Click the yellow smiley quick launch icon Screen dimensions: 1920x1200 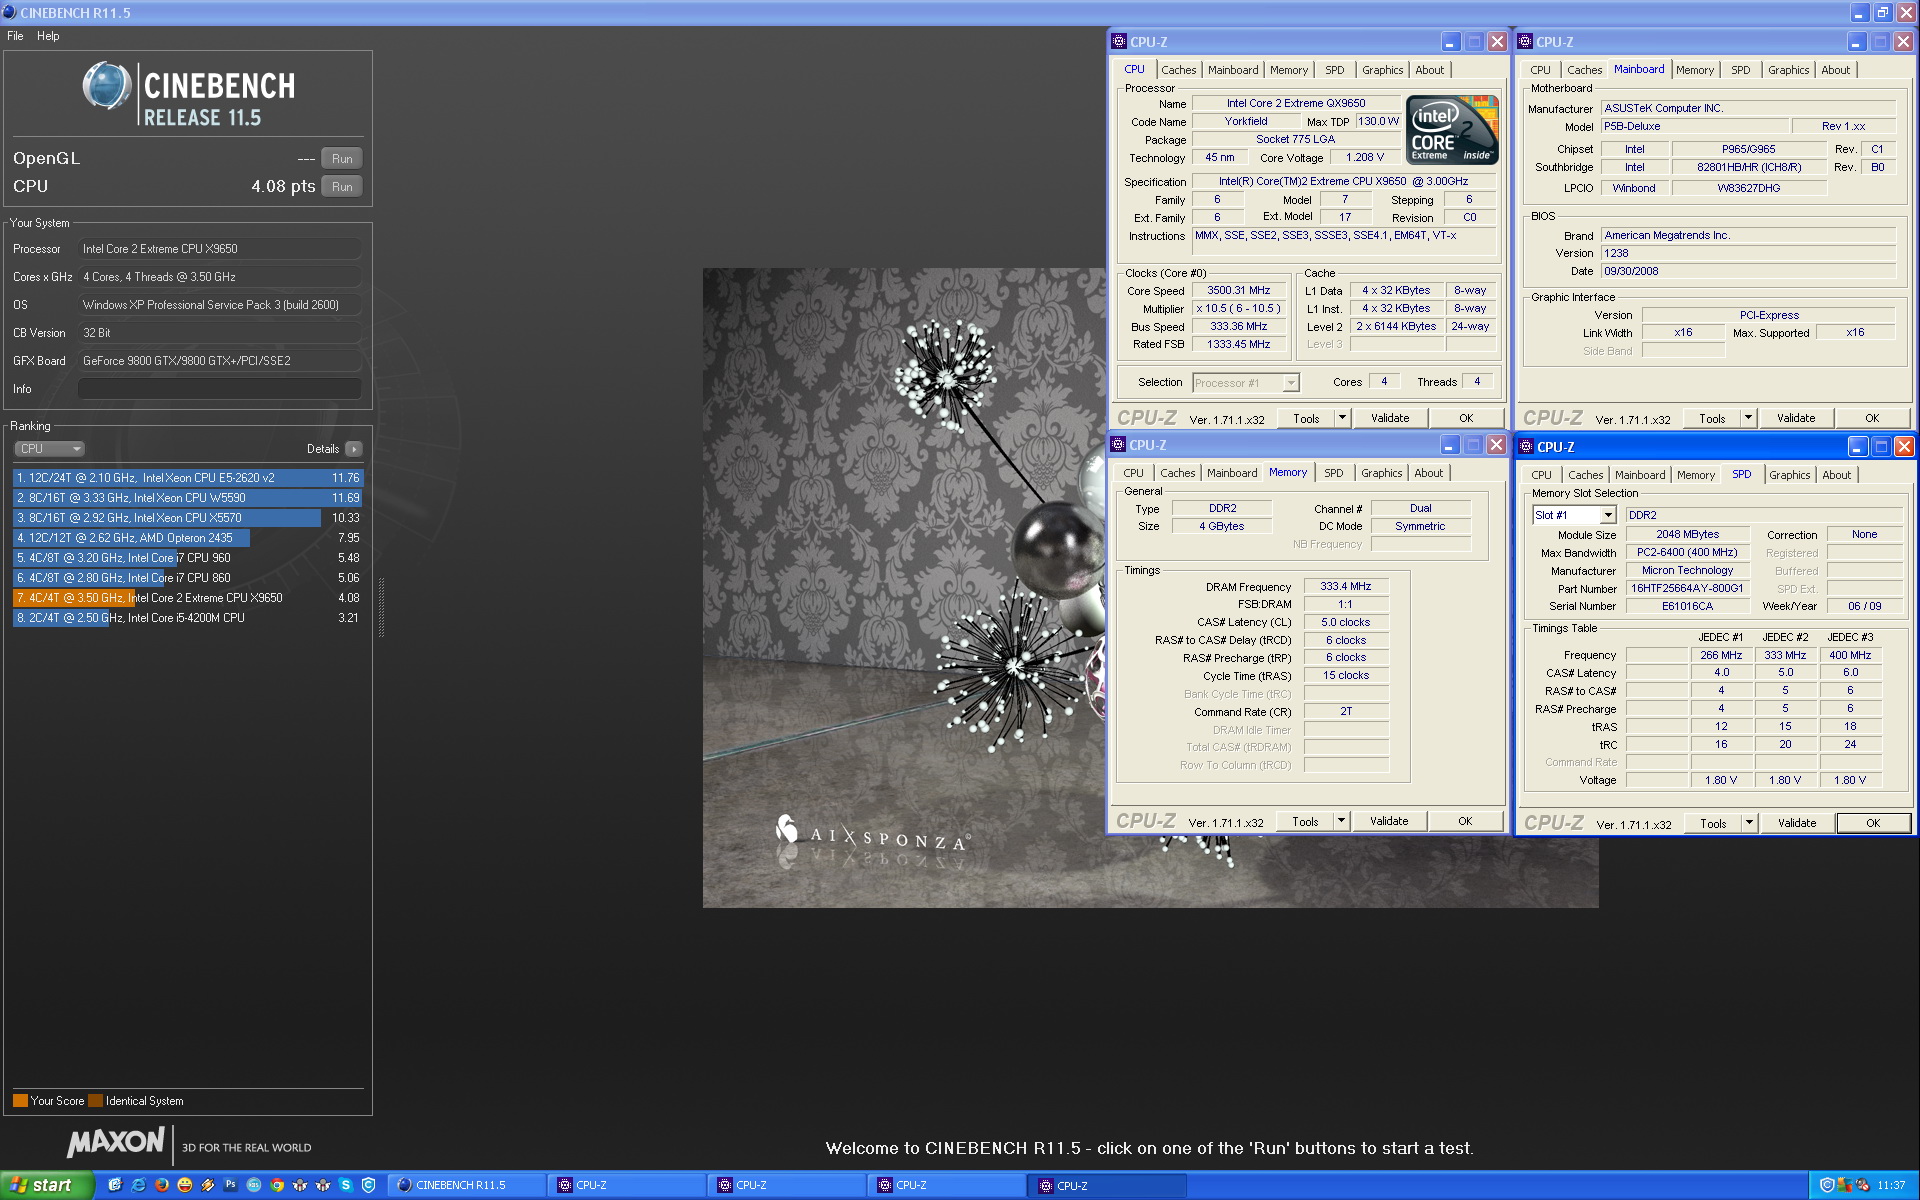tap(184, 1185)
